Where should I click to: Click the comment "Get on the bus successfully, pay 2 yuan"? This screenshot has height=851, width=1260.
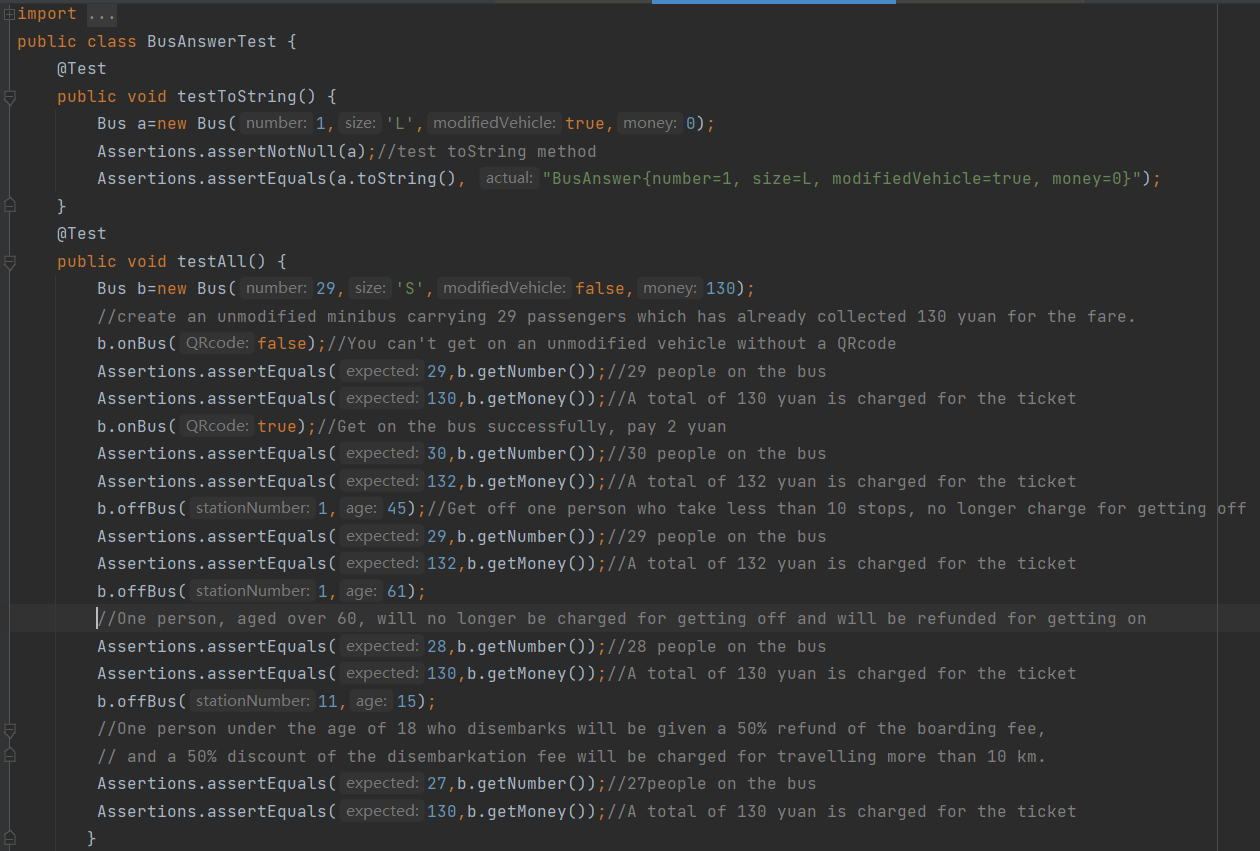521,426
